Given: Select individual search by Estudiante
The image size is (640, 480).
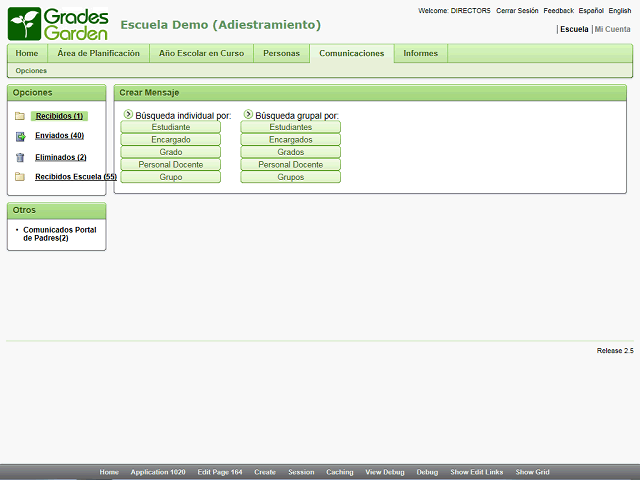Looking at the screenshot, I should click(171, 127).
